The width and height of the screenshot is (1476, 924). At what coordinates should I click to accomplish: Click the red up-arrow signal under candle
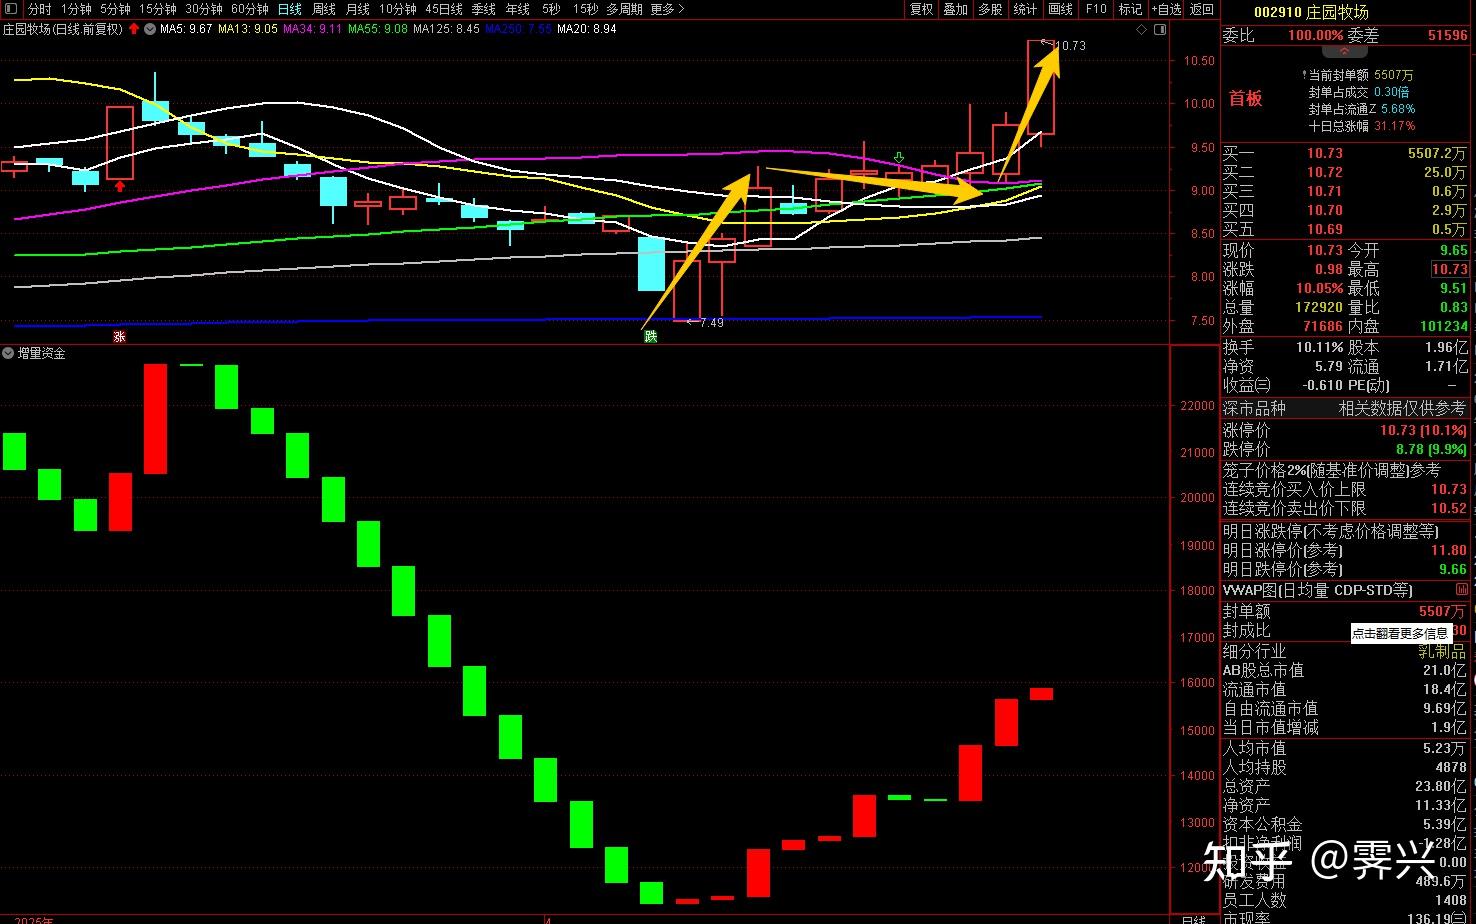click(120, 186)
